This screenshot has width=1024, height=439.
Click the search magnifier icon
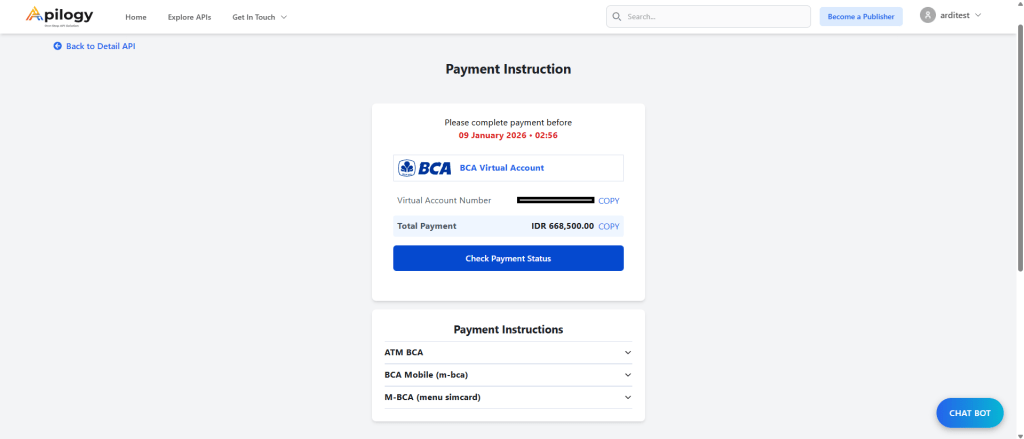(617, 17)
